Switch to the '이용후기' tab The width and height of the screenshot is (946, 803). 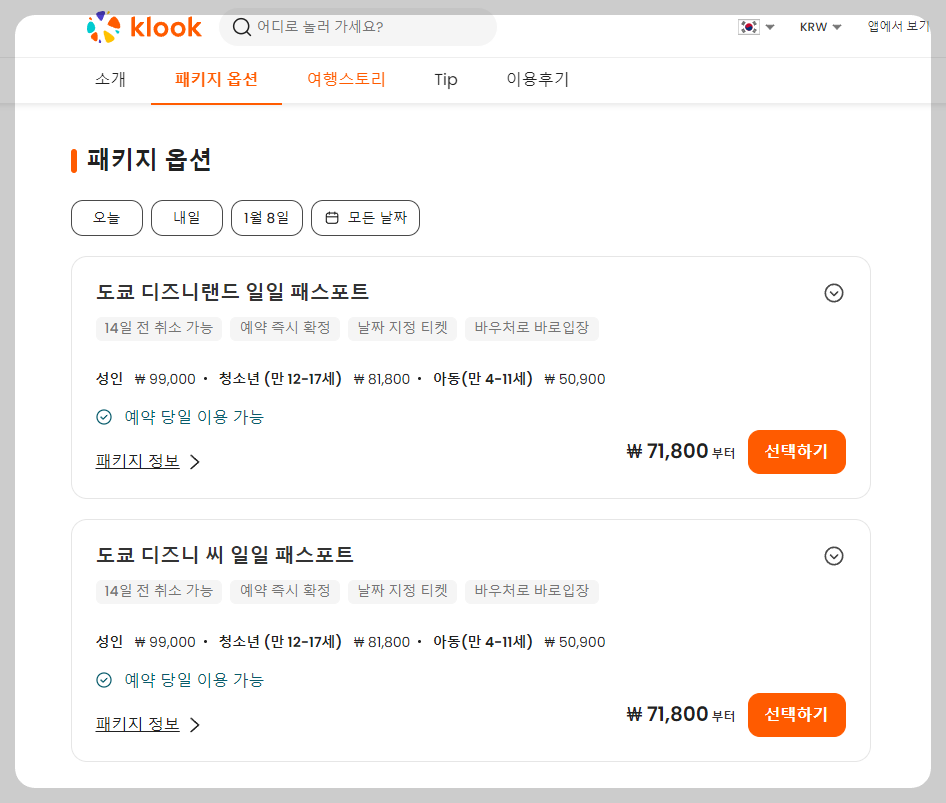pos(538,79)
